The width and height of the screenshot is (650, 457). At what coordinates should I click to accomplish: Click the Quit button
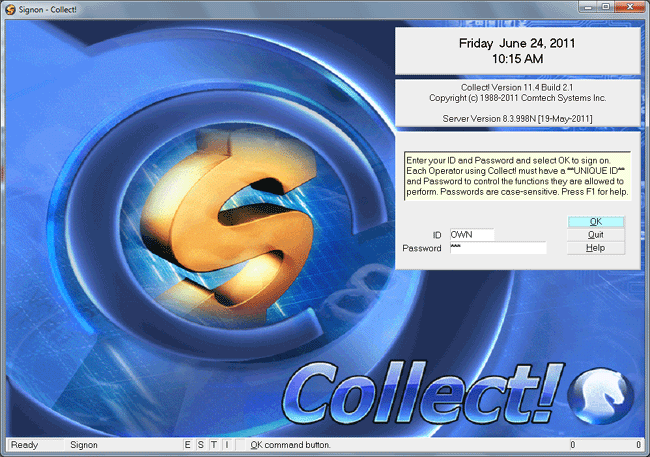click(596, 235)
